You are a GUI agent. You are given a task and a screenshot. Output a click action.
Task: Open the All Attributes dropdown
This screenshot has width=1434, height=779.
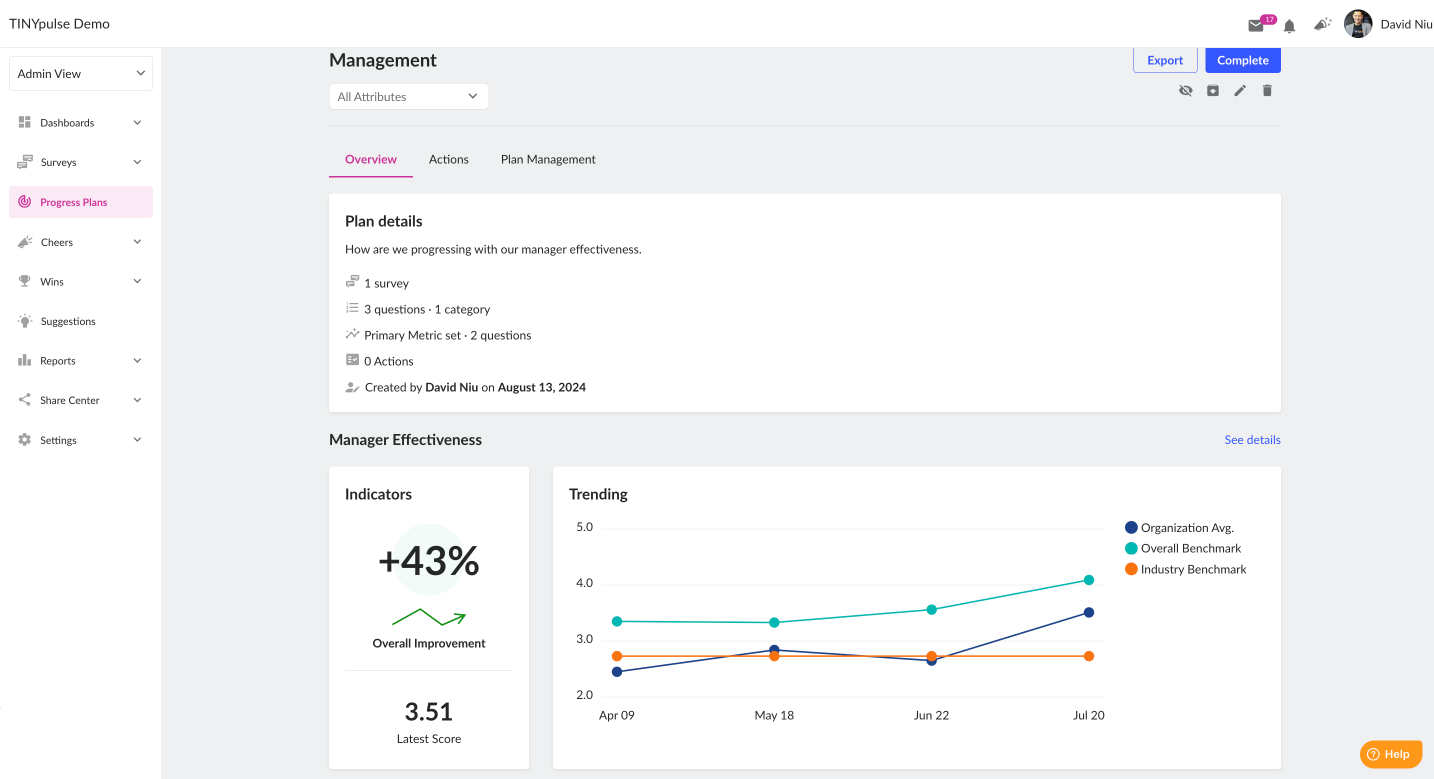409,97
